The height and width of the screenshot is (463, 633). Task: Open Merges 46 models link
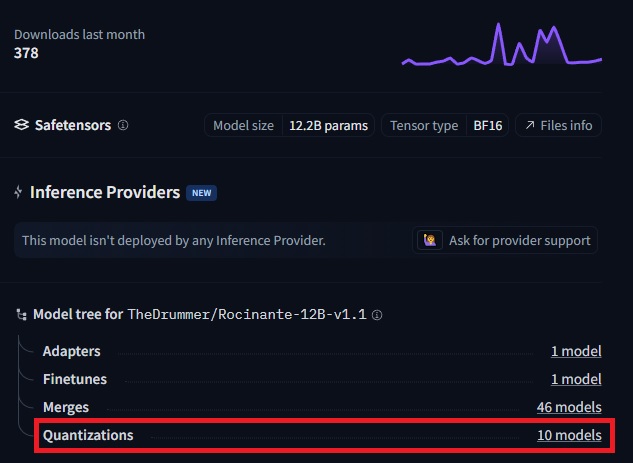[x=569, y=407]
